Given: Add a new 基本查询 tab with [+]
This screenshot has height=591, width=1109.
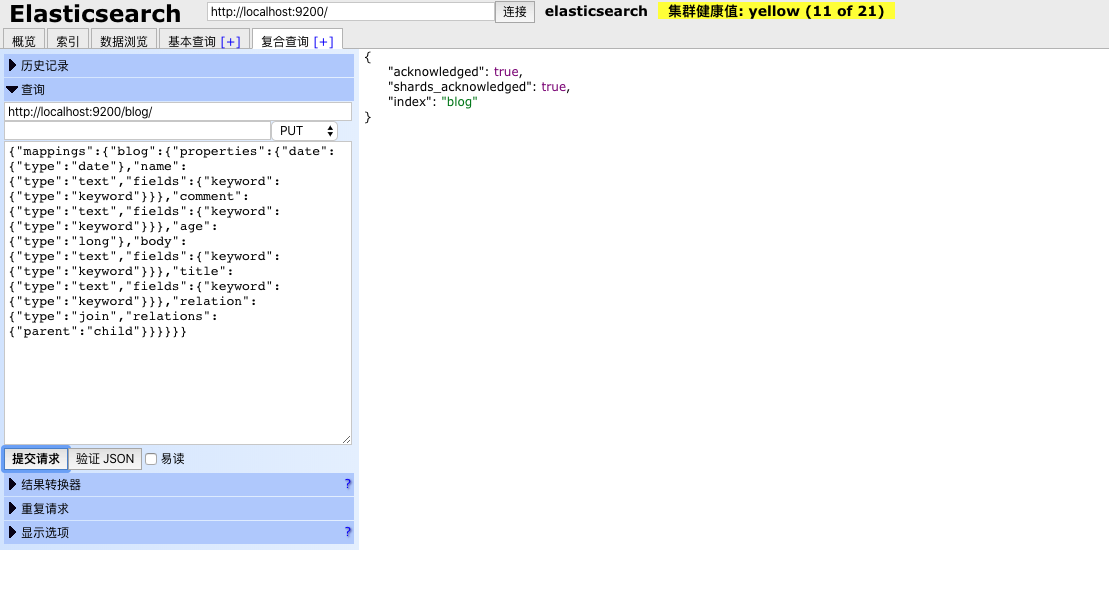Looking at the screenshot, I should click(231, 42).
